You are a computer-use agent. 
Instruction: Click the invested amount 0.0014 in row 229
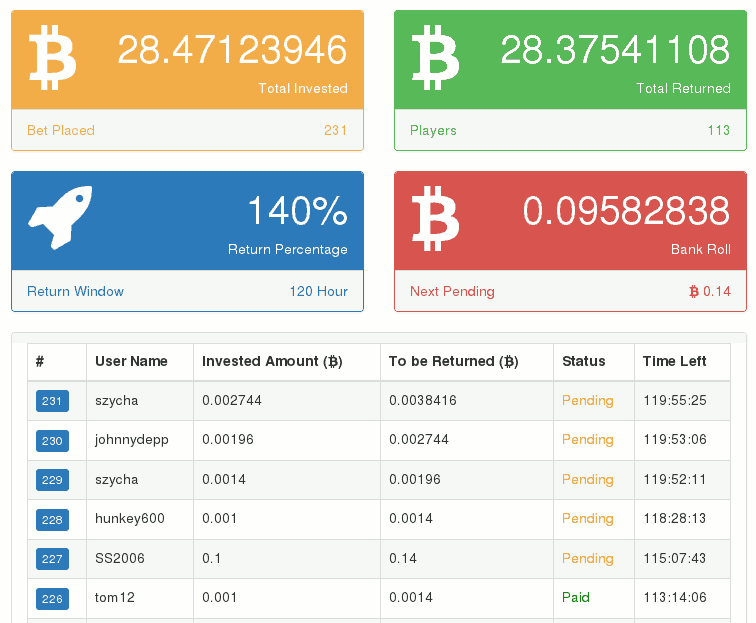click(x=224, y=480)
